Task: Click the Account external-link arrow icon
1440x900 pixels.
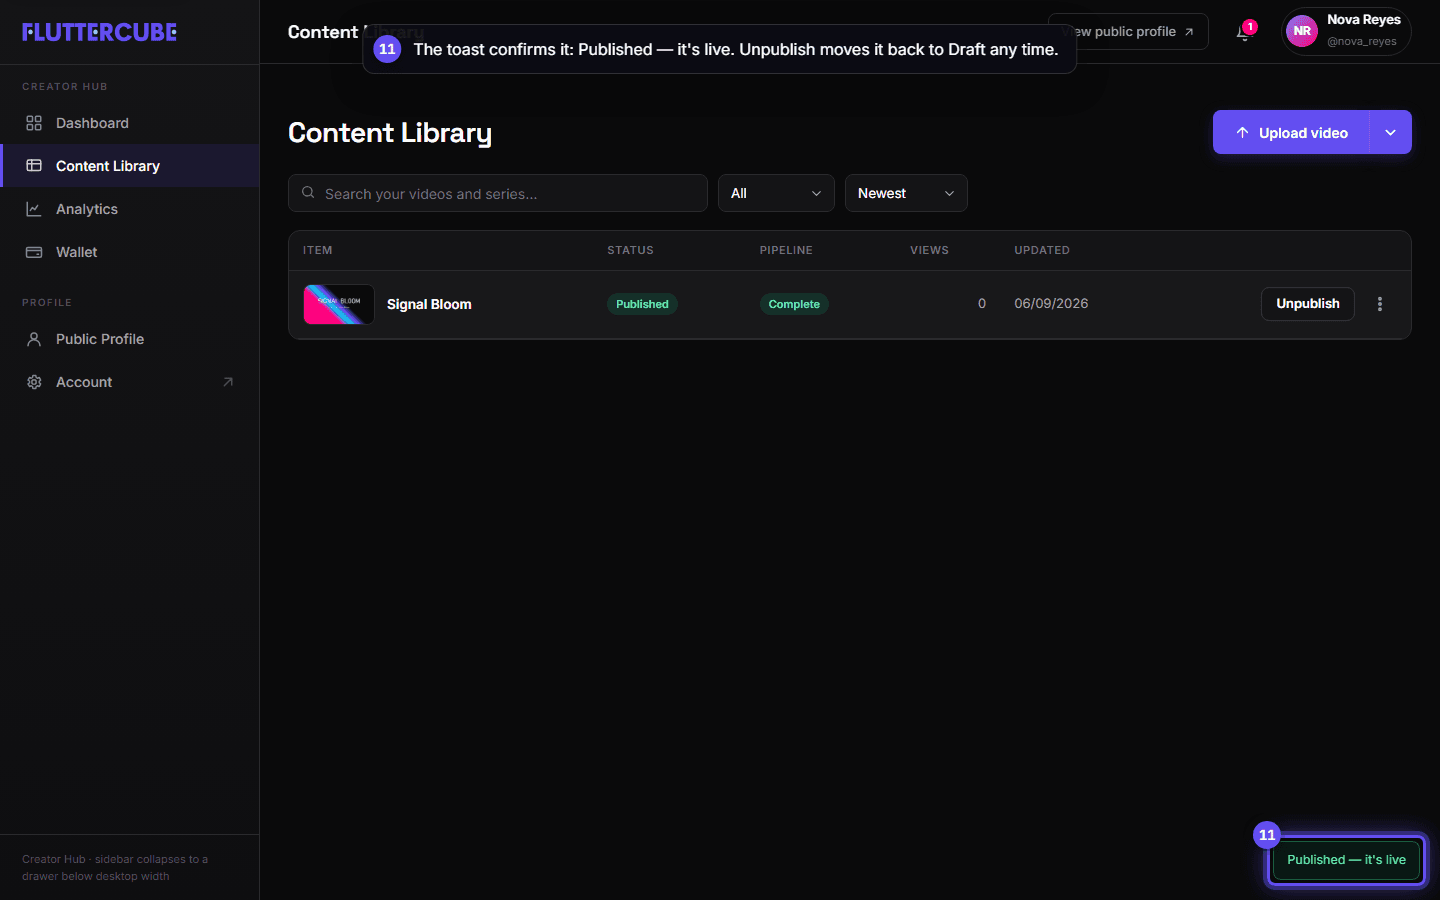Action: pos(228,382)
